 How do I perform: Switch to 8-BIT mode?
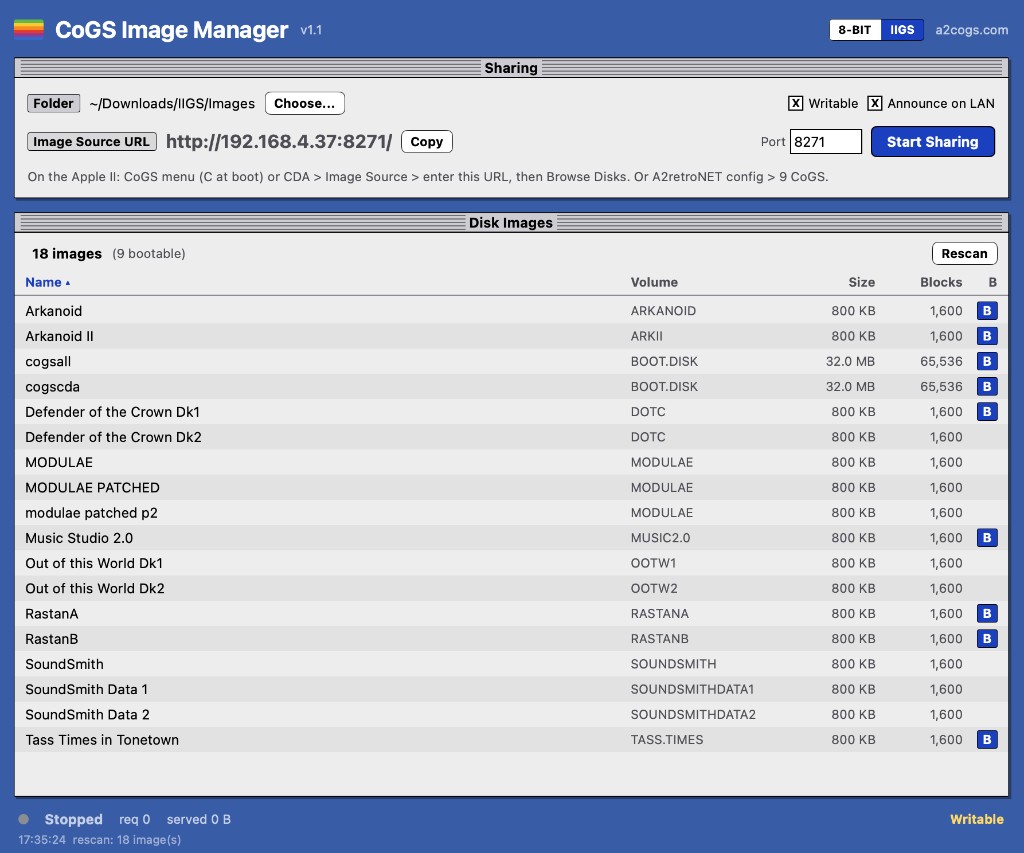point(854,30)
